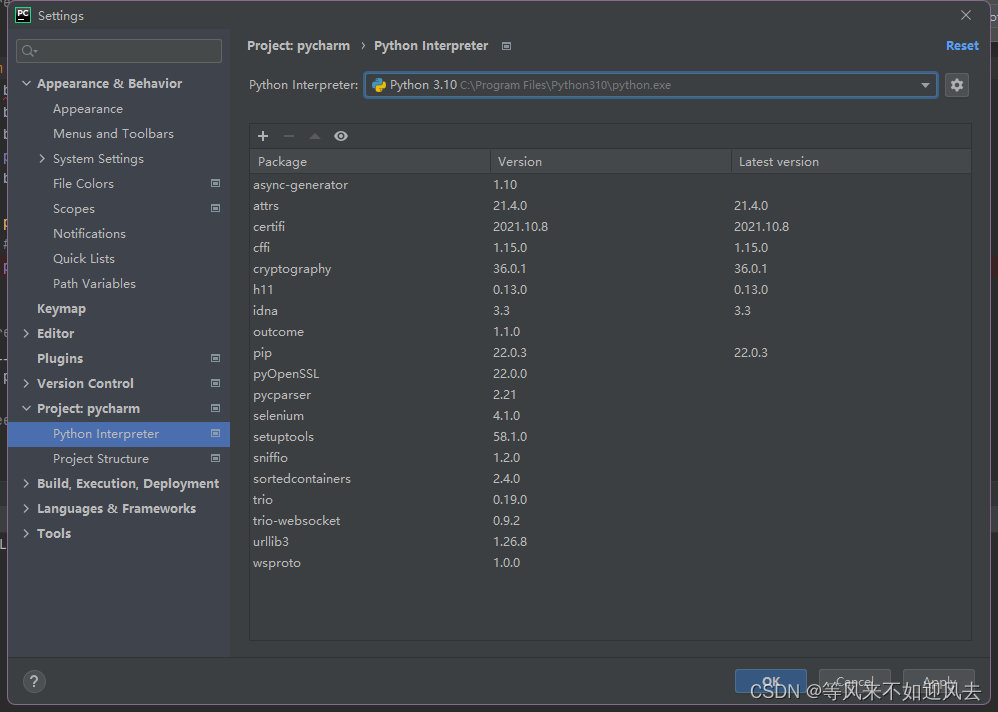998x712 pixels.
Task: Click the project icon beside File Colors
Action: tap(215, 183)
